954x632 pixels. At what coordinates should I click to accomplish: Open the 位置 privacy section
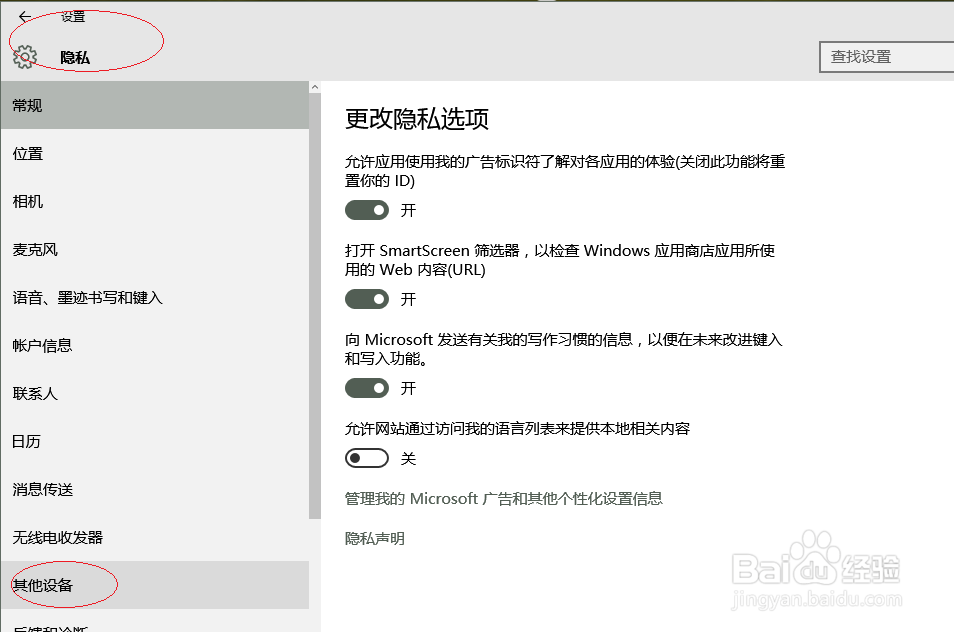(x=155, y=153)
